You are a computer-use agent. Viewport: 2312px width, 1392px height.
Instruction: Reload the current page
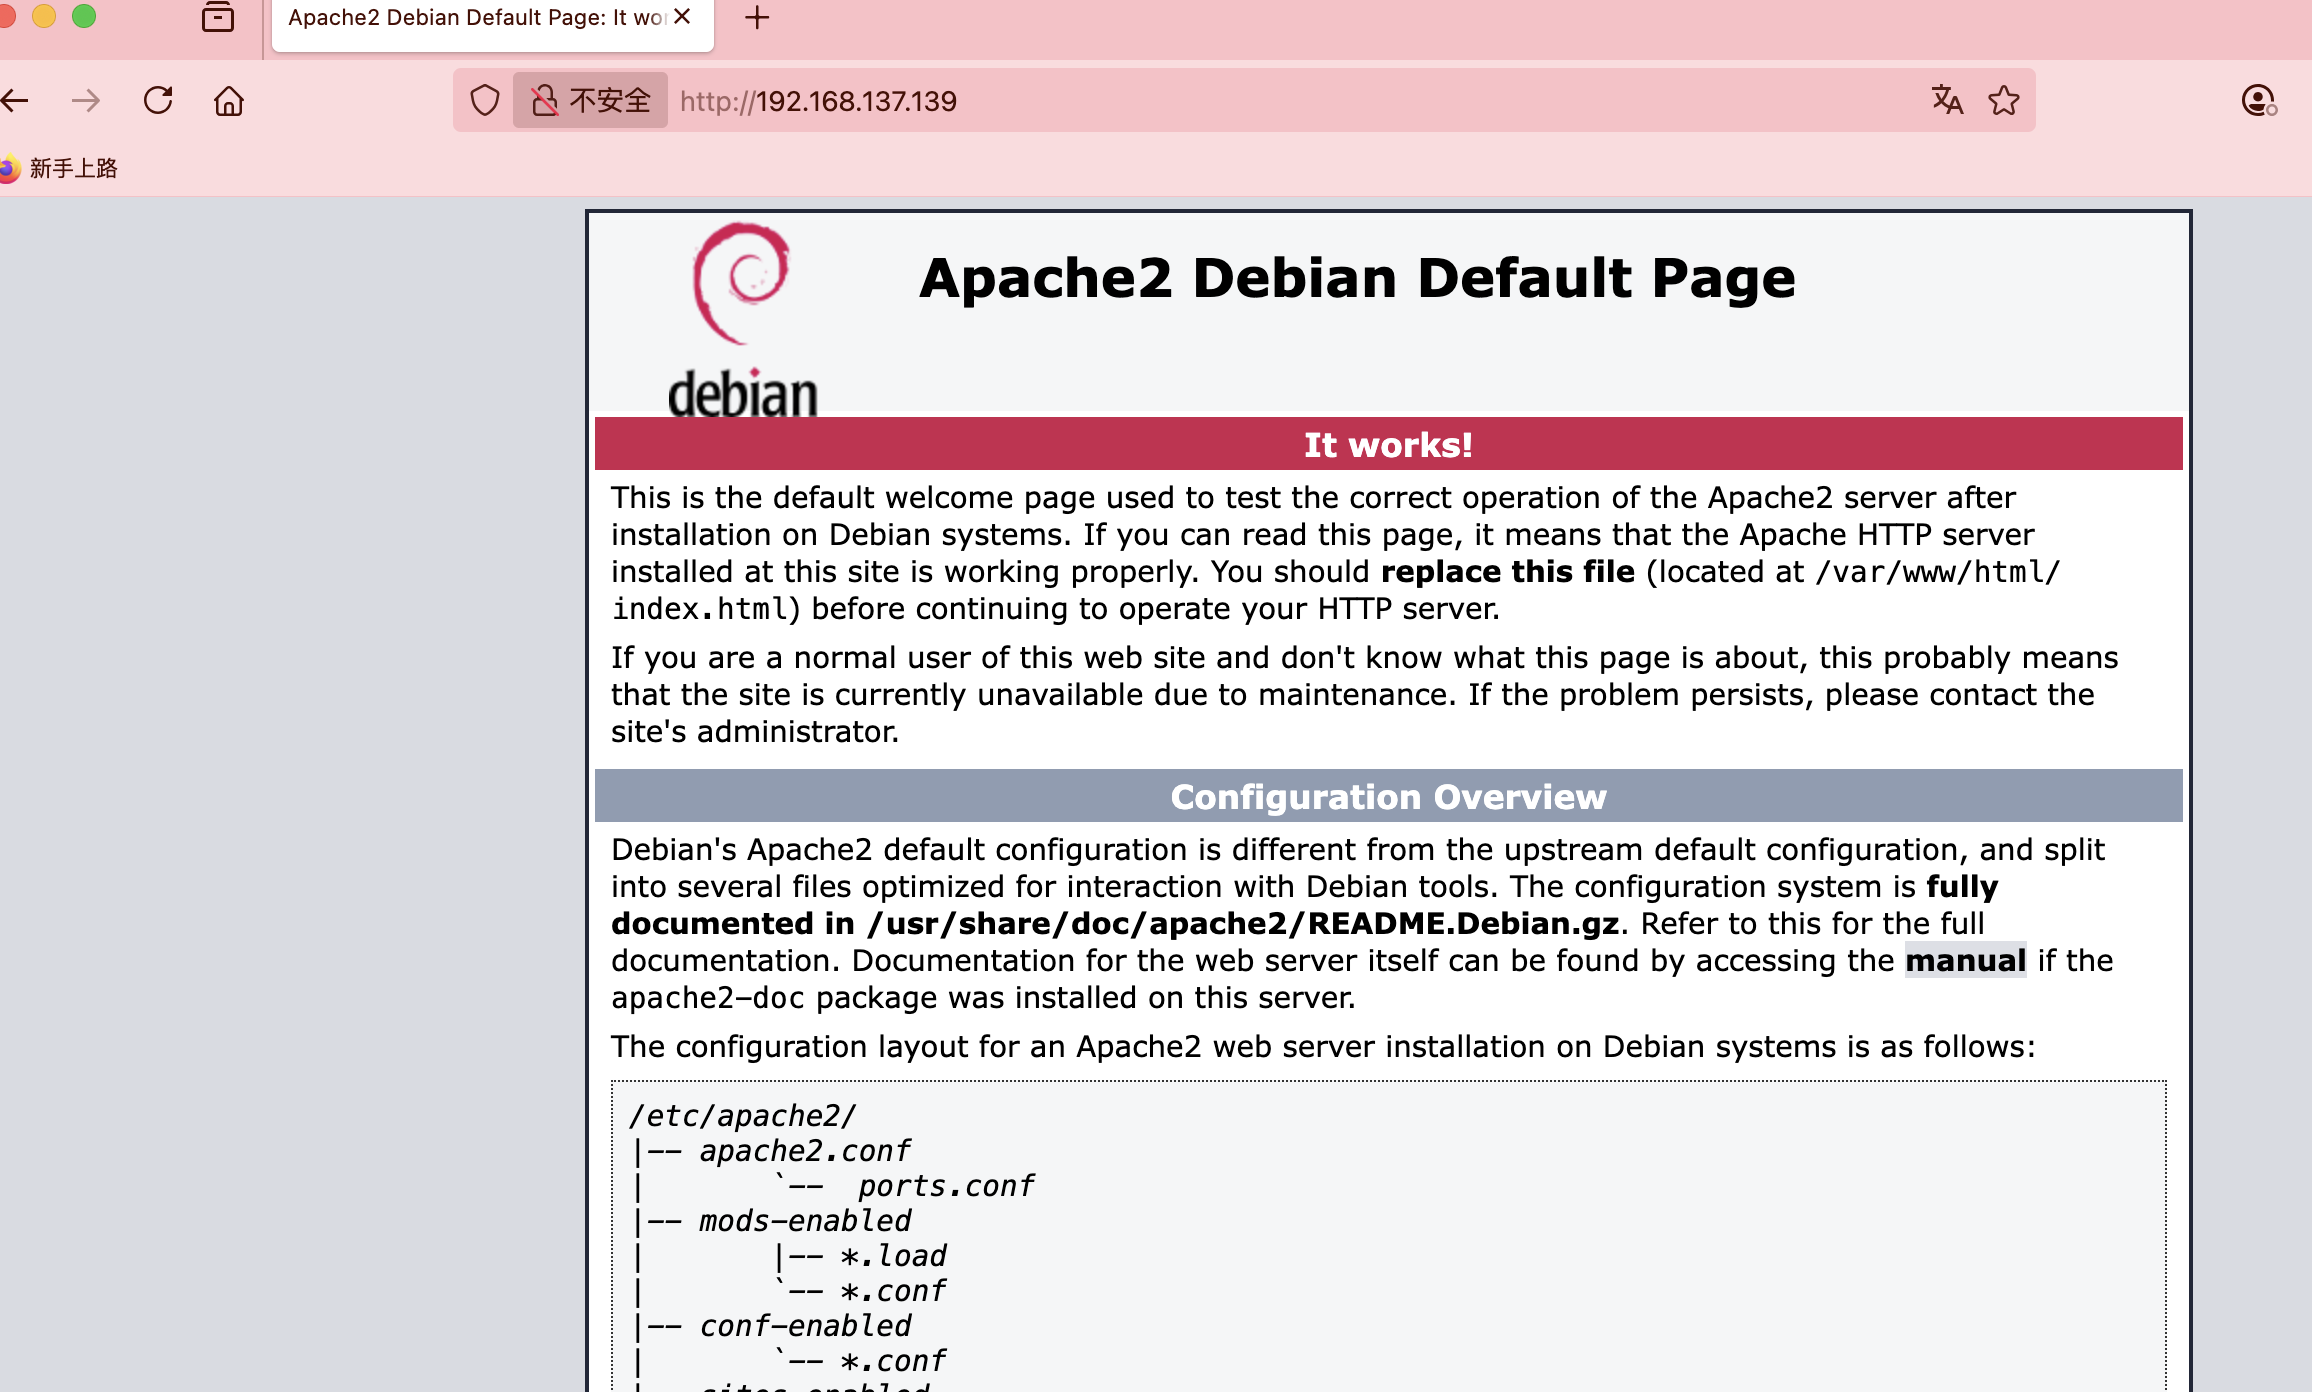coord(158,101)
